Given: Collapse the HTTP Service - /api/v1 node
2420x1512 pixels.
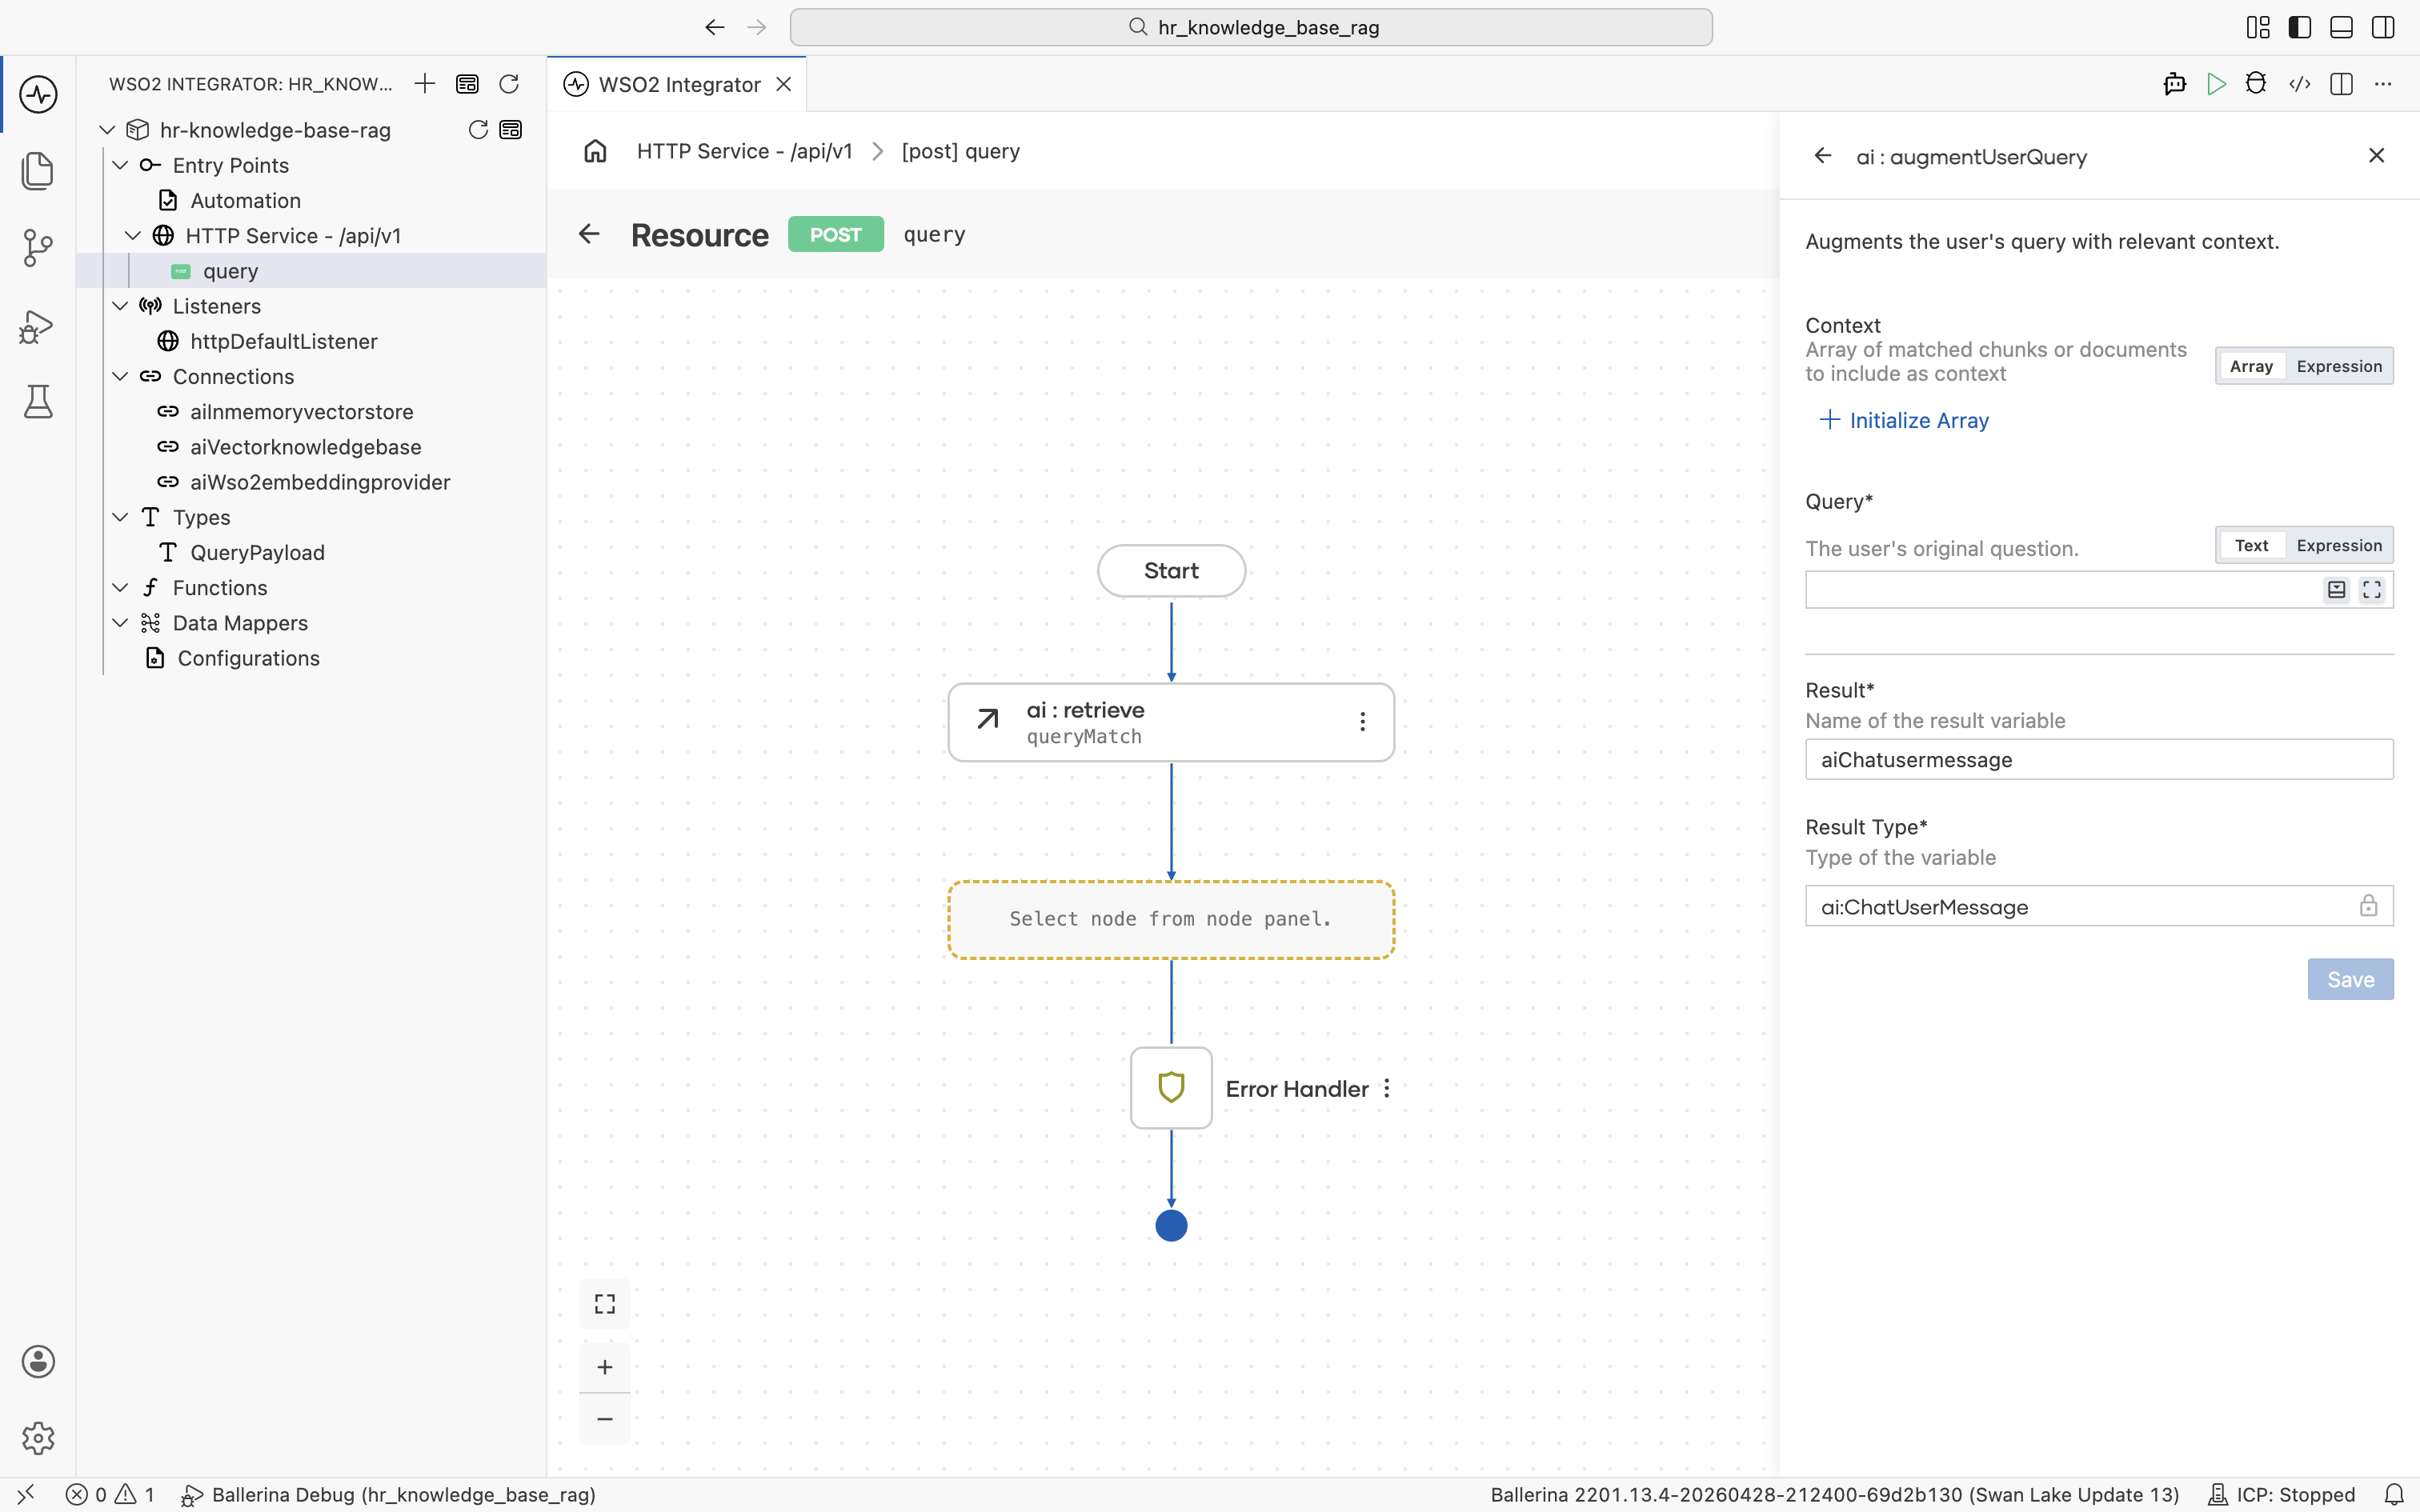Looking at the screenshot, I should (133, 236).
